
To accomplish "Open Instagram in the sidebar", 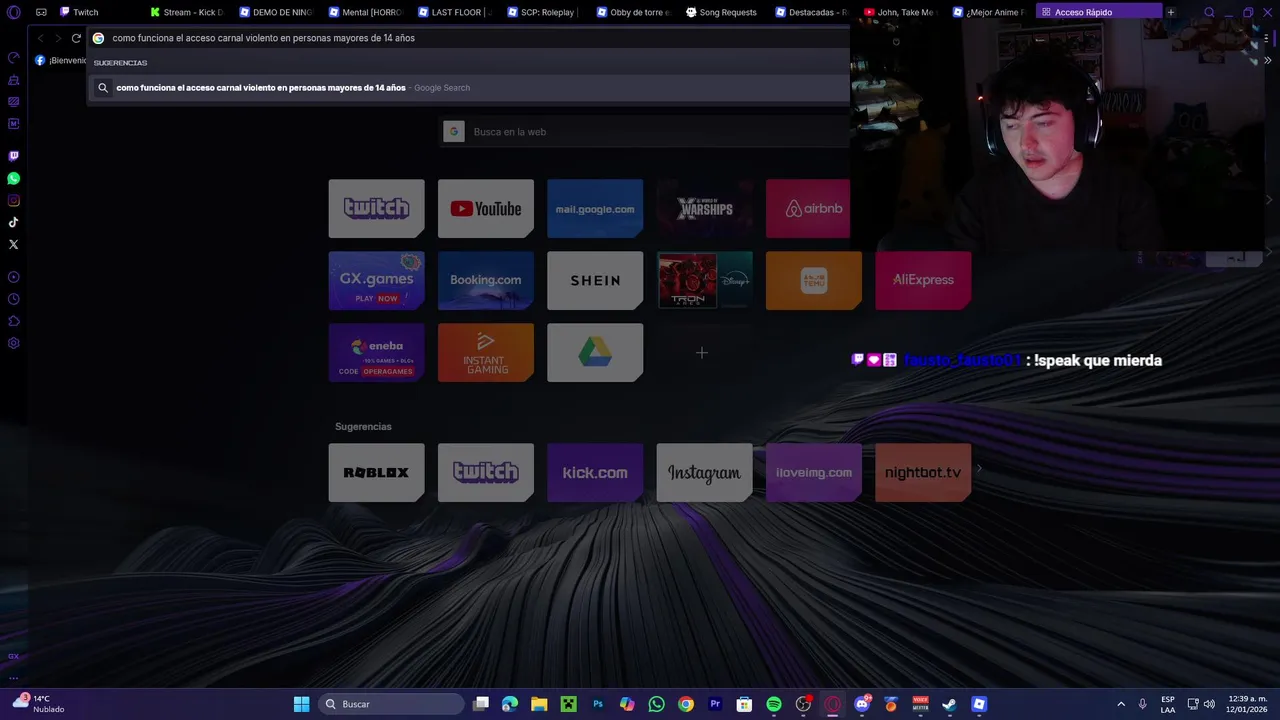I will (14, 200).
